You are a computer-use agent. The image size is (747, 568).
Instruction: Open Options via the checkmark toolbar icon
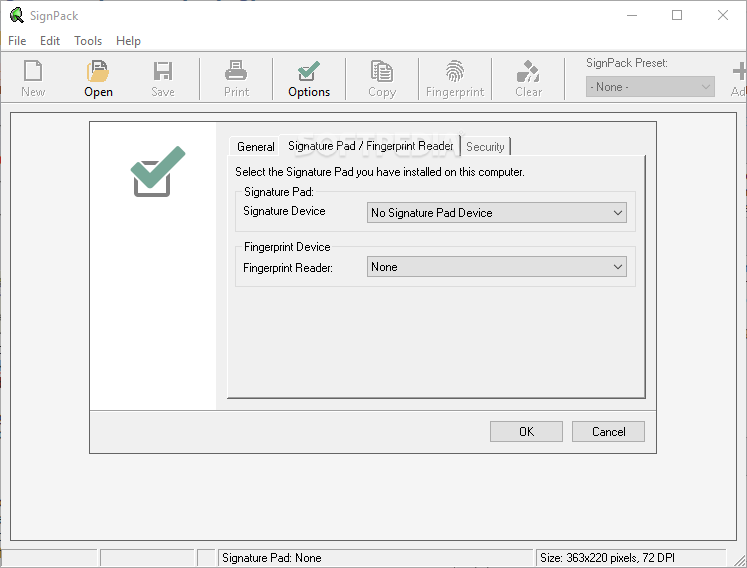pyautogui.click(x=309, y=71)
